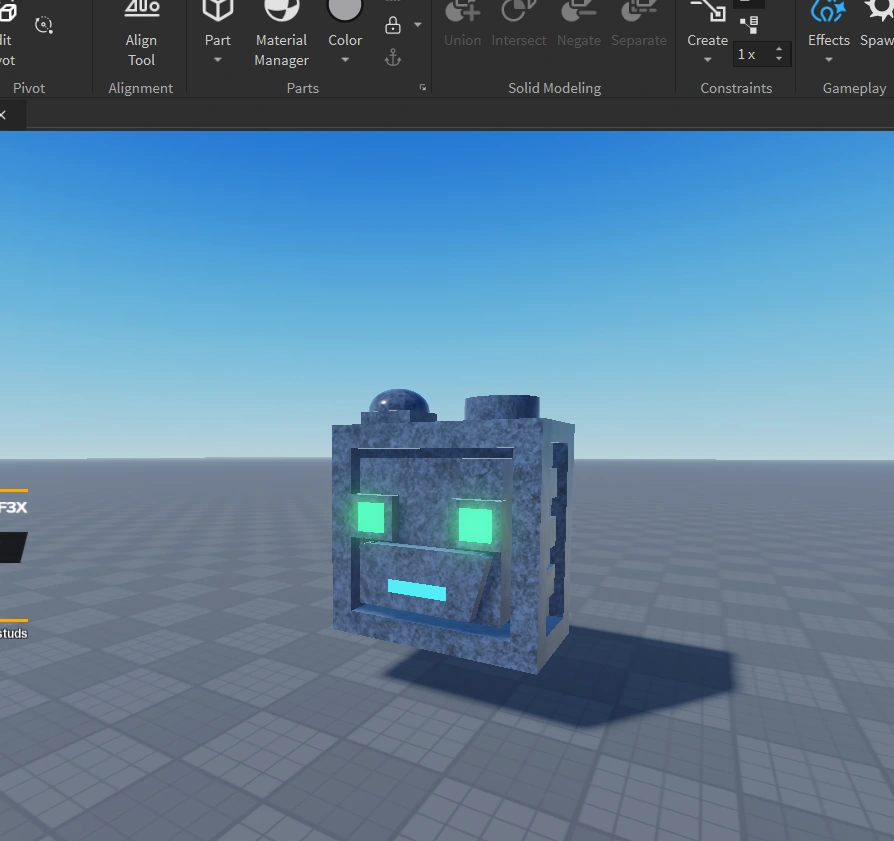Select the Edit Pivot tool
The image size is (894, 841).
click(8, 25)
